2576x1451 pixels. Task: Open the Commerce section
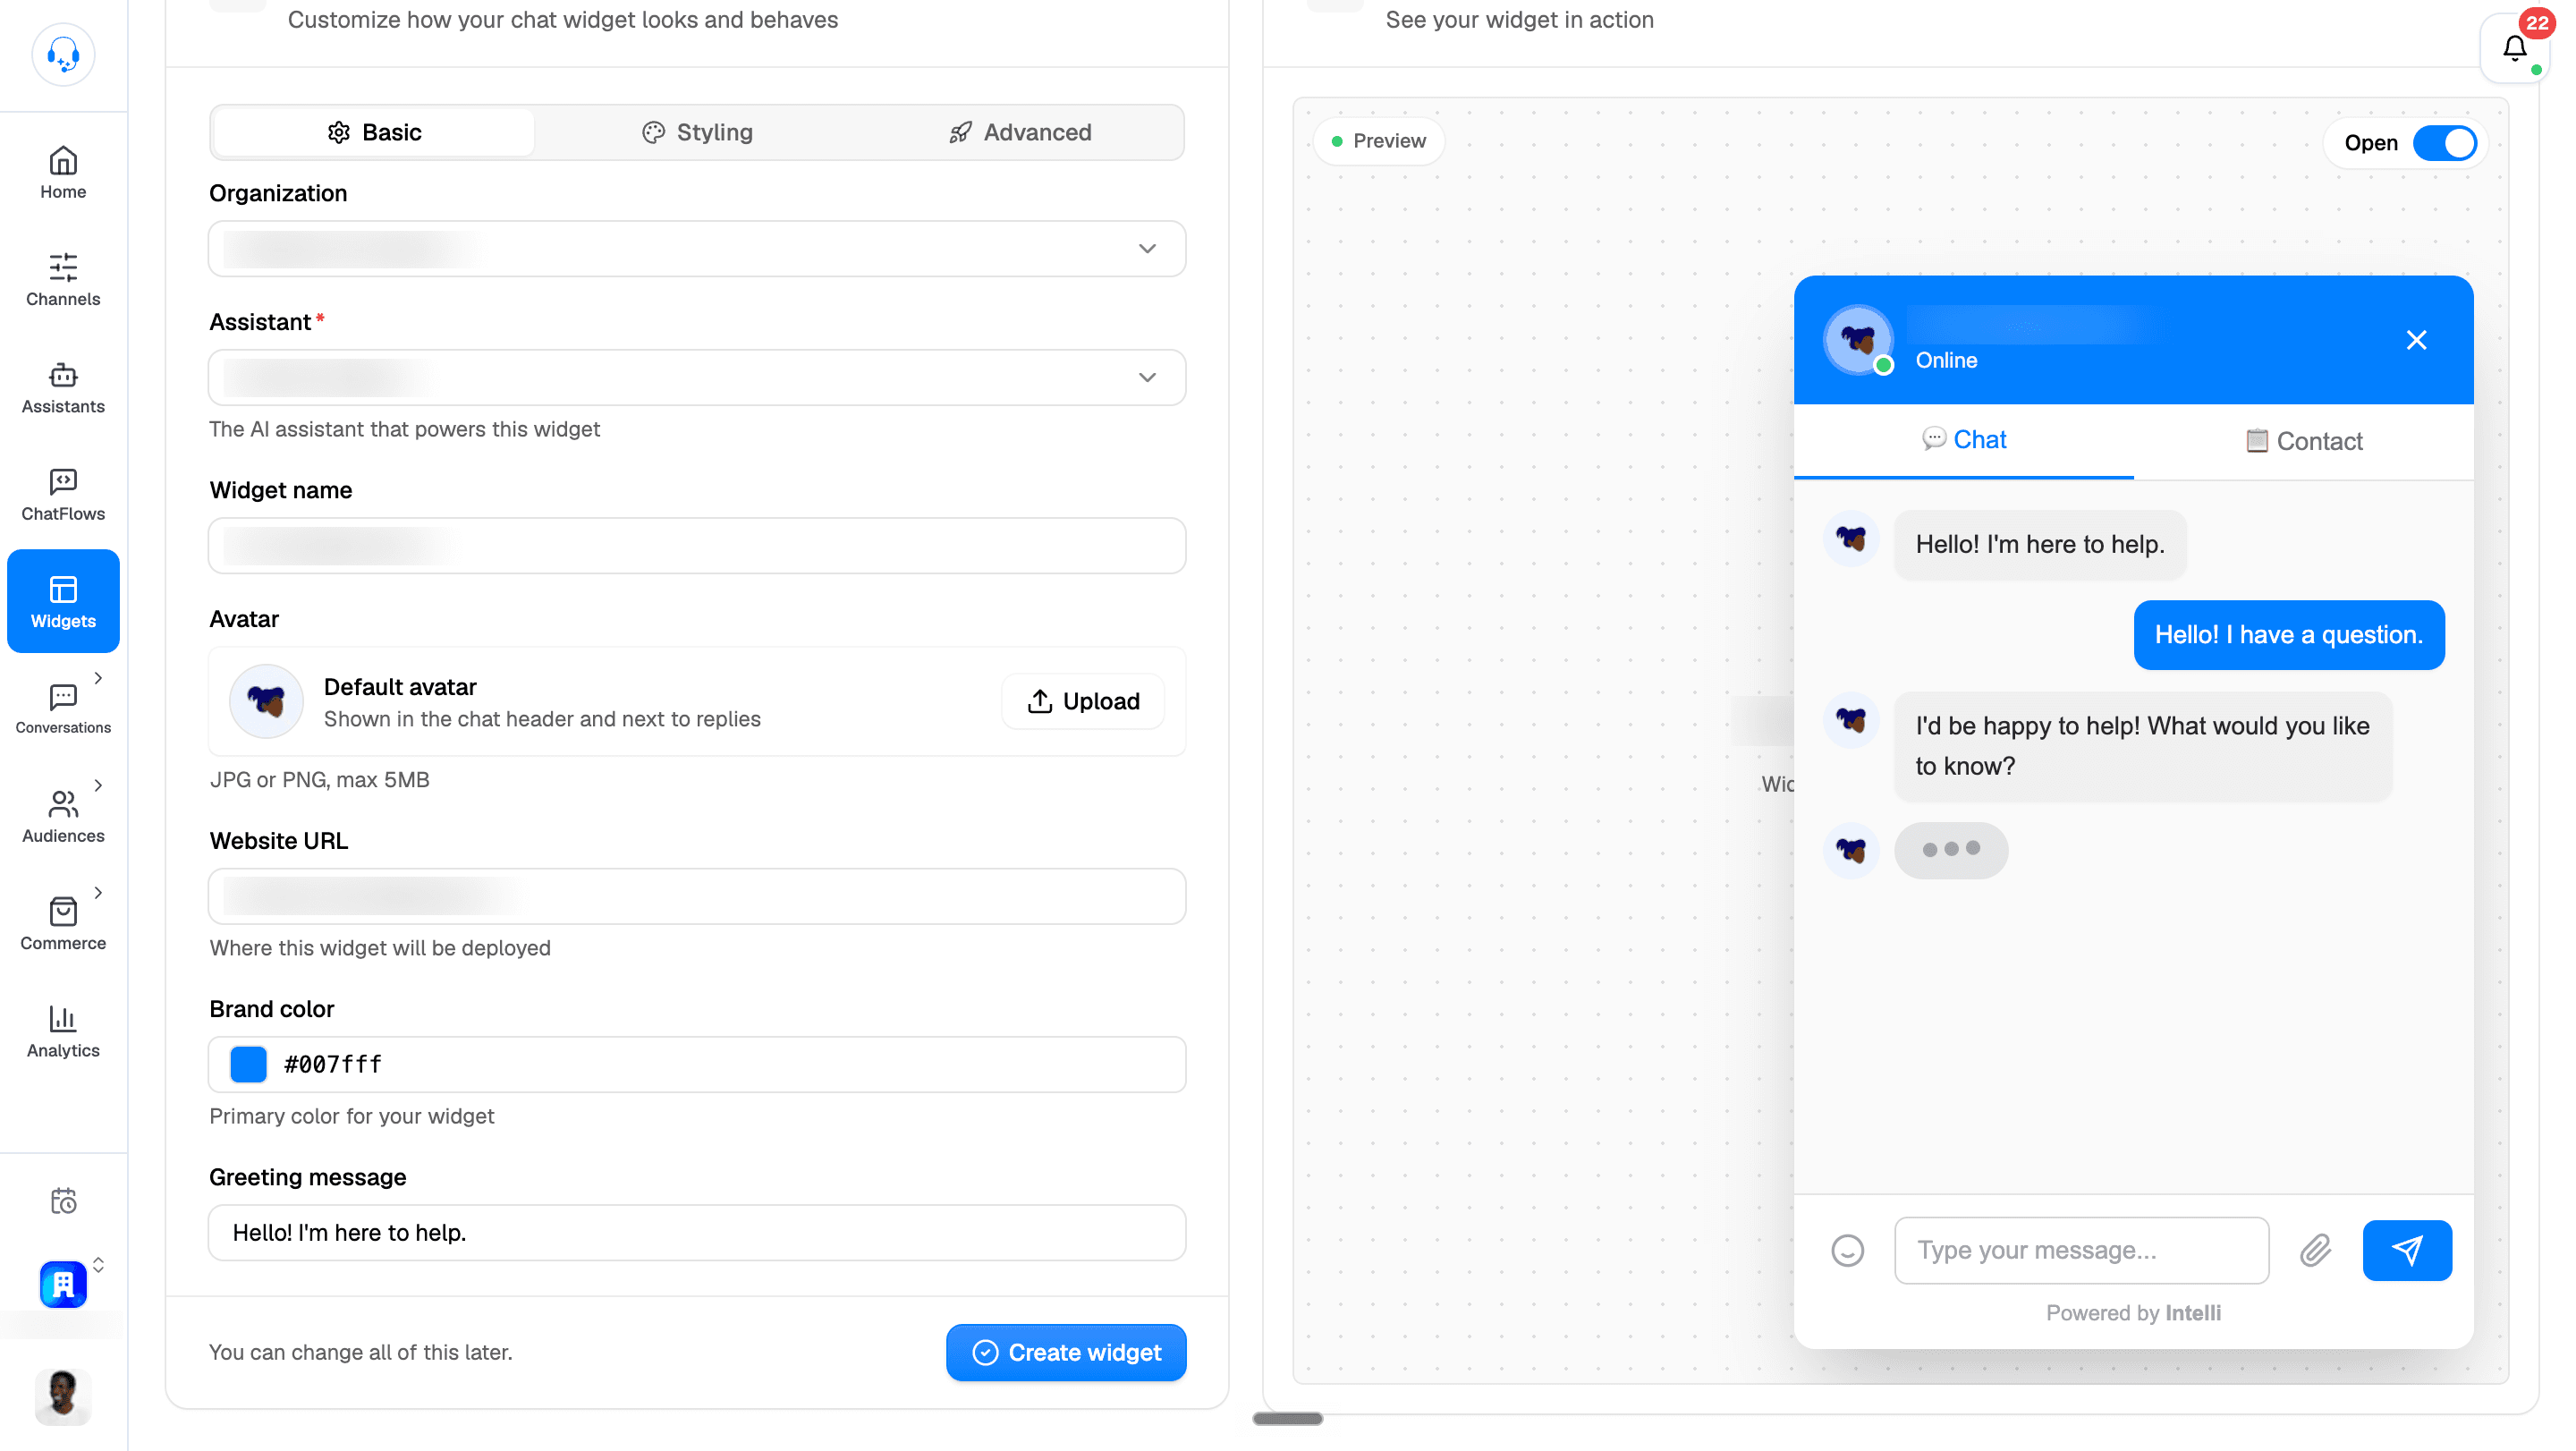(63, 923)
